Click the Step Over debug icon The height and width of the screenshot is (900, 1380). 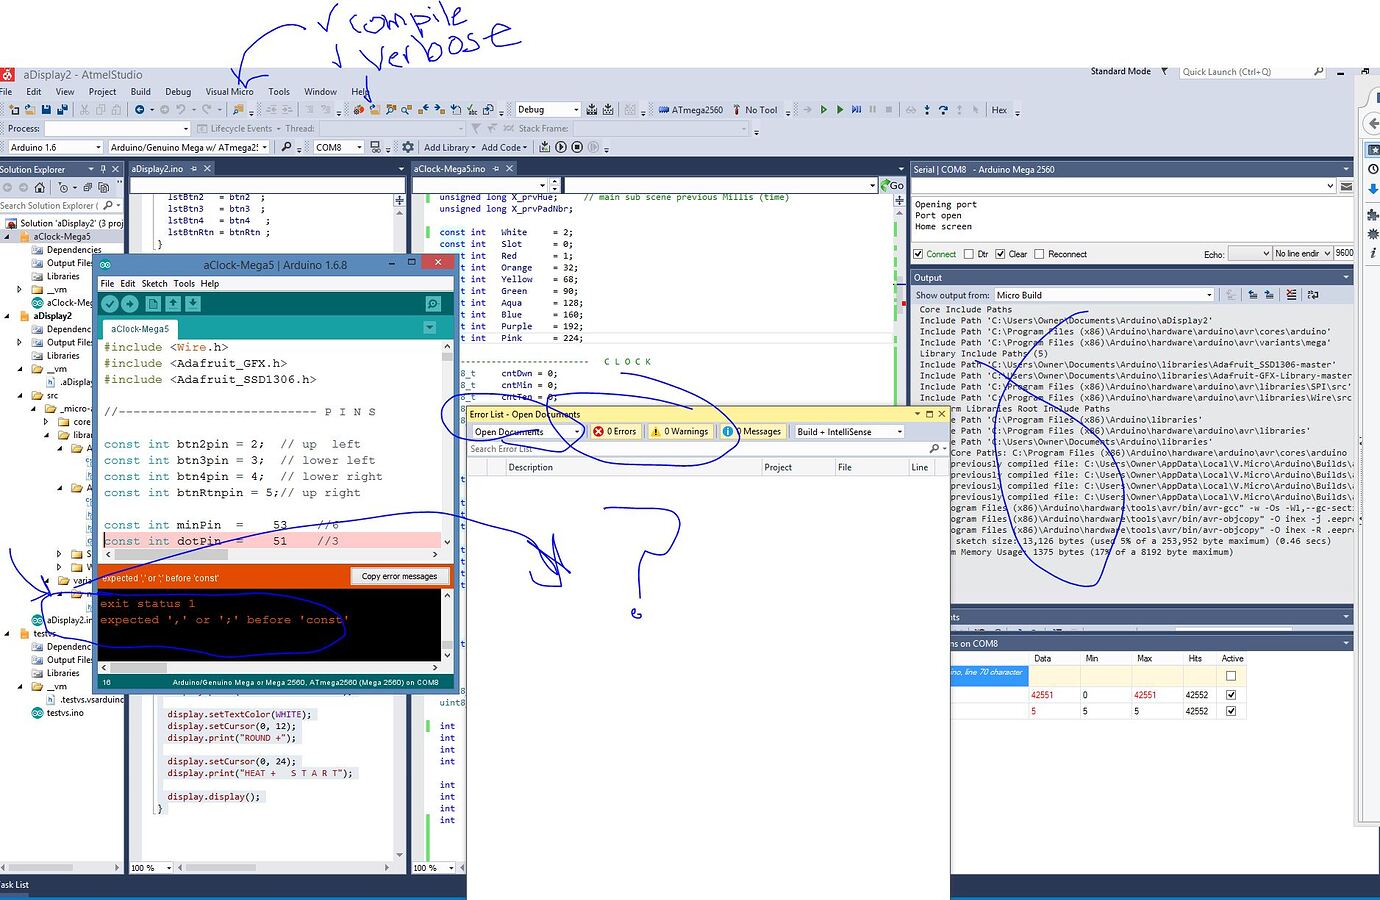(943, 110)
